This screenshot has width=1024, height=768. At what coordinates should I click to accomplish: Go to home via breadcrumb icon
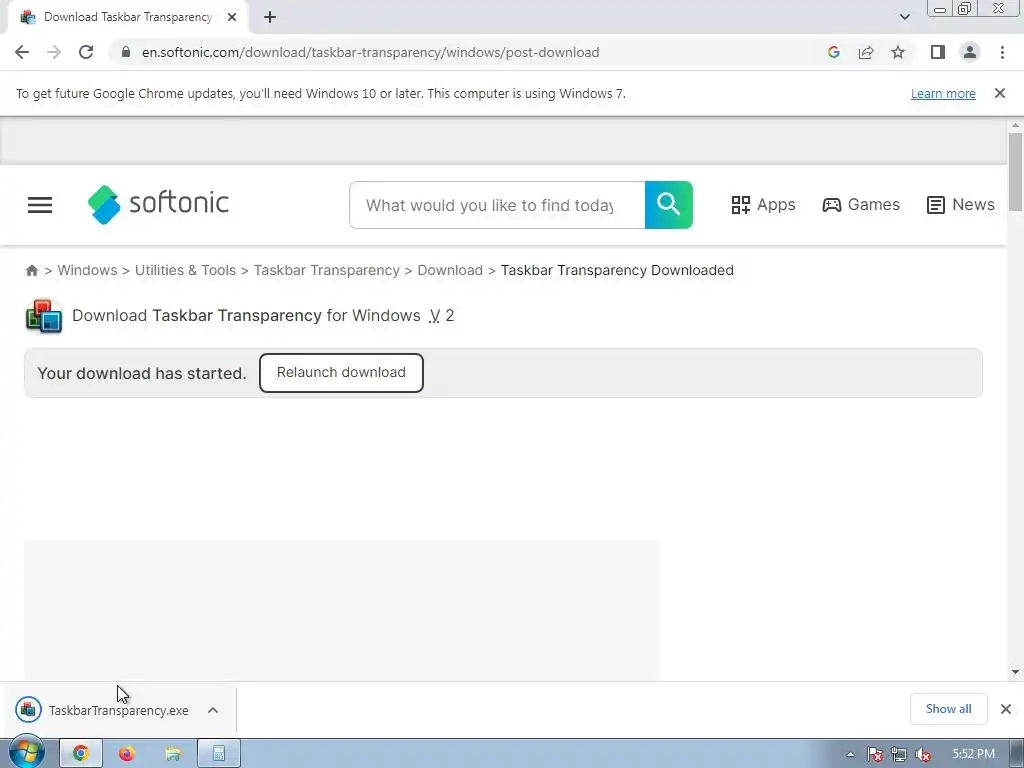tap(31, 270)
